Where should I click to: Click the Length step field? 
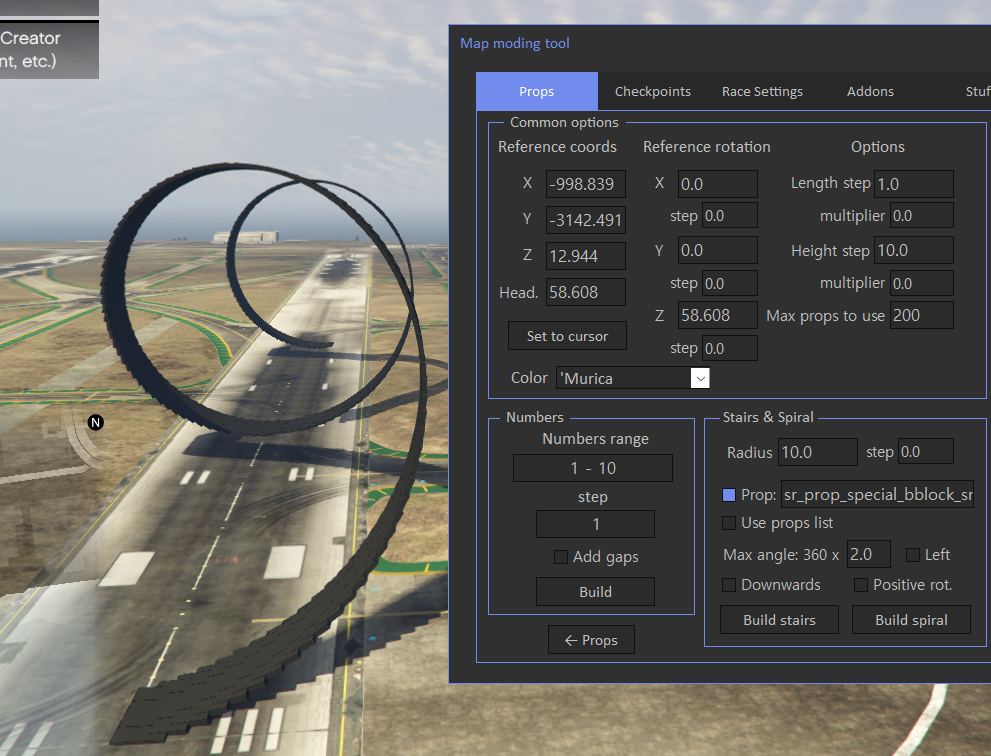[914, 184]
